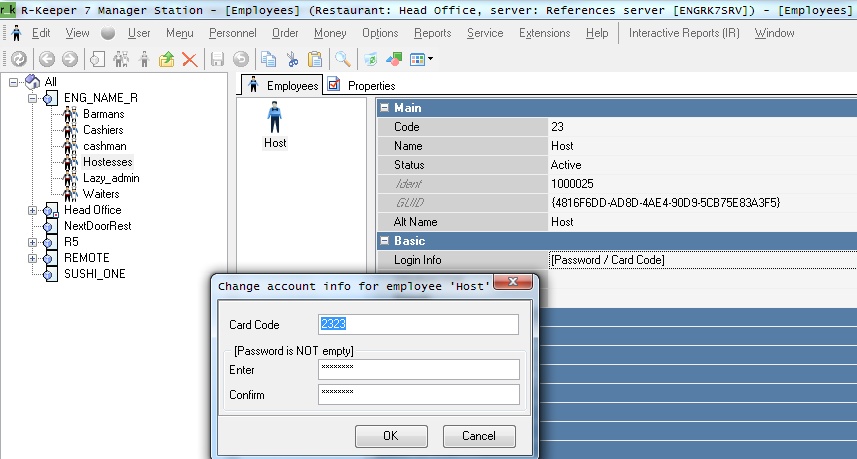Open the Personnel menu
857x459 pixels.
pos(232,33)
